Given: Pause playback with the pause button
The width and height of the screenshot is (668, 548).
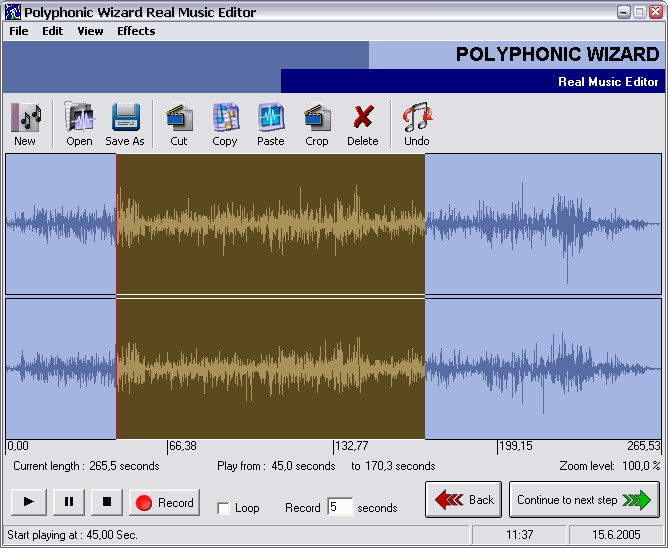Looking at the screenshot, I should tap(69, 502).
